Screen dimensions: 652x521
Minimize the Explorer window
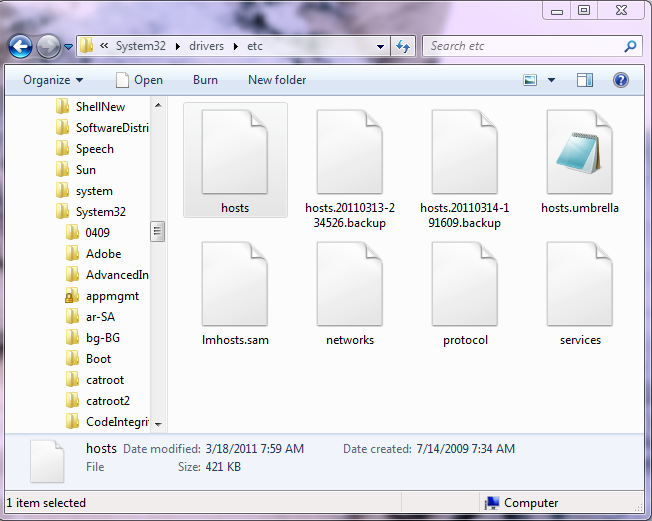click(557, 10)
